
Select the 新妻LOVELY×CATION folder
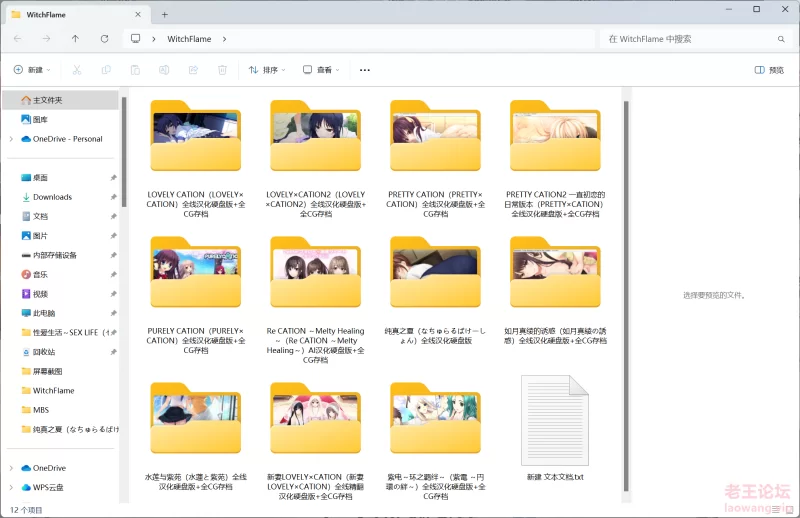[x=316, y=441]
